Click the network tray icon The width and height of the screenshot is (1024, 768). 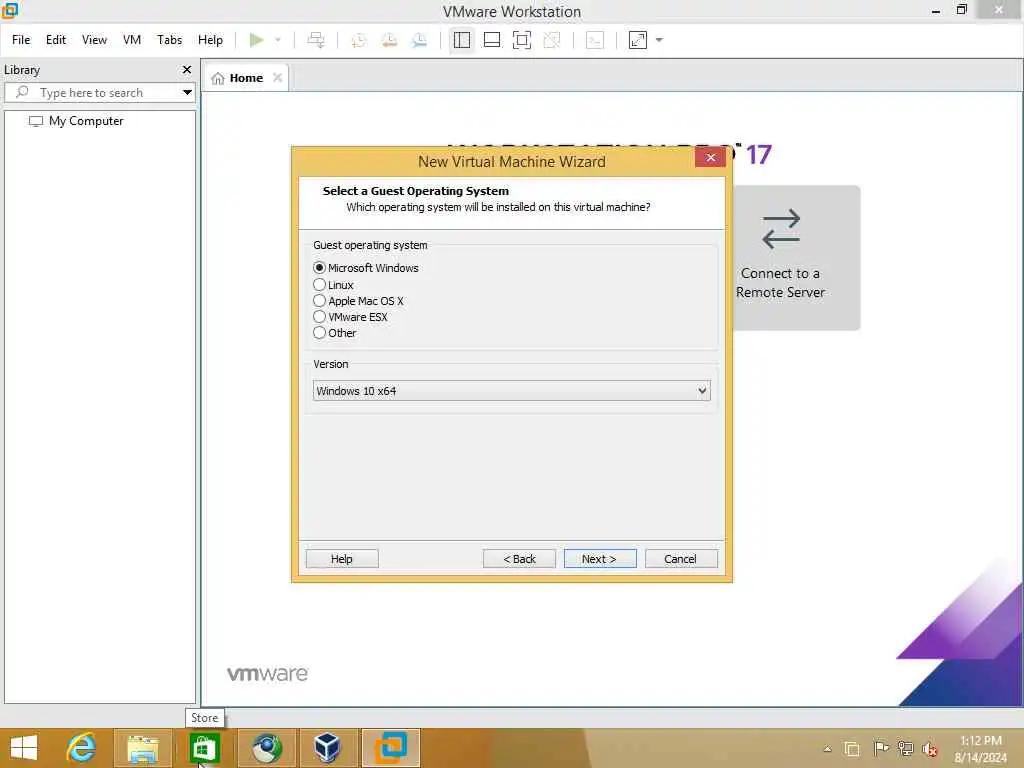[x=905, y=749]
